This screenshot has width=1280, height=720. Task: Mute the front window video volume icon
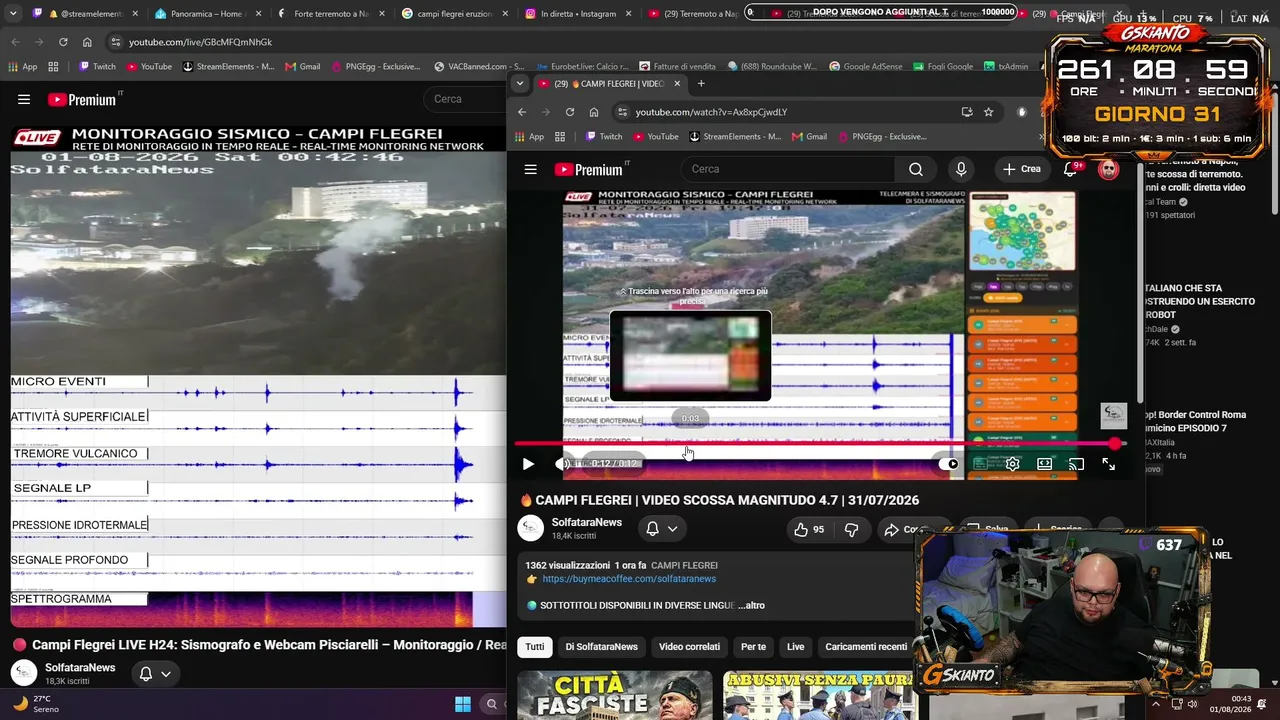coord(565,464)
